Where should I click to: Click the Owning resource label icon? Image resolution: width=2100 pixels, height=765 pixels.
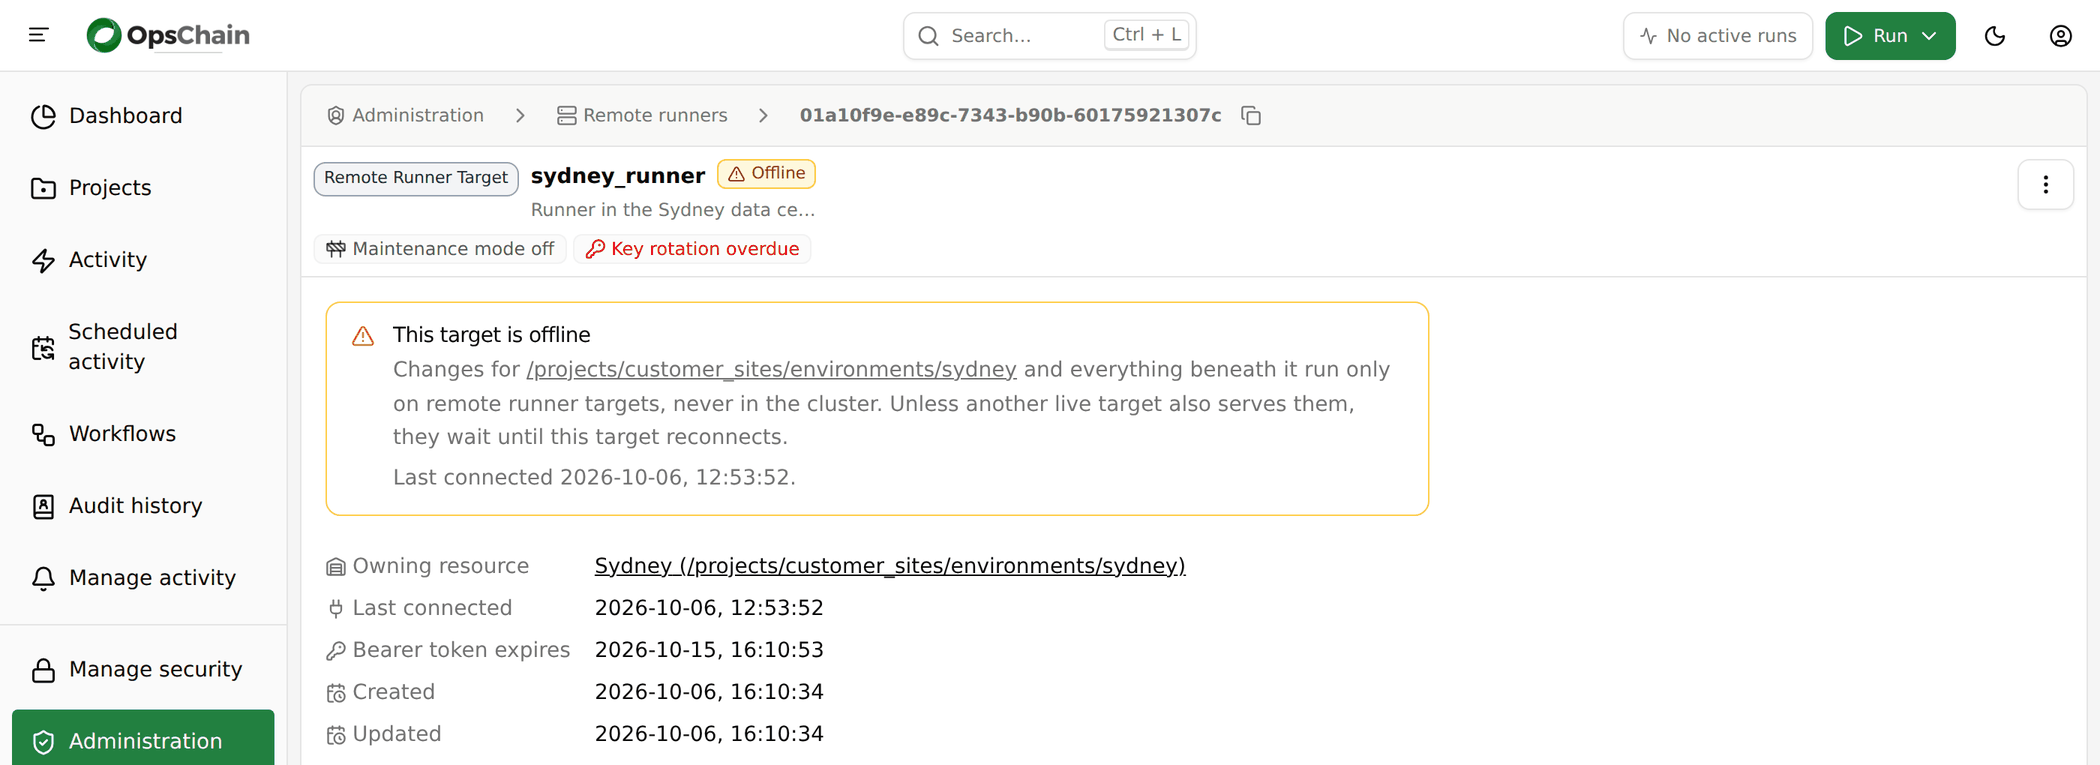click(x=336, y=567)
